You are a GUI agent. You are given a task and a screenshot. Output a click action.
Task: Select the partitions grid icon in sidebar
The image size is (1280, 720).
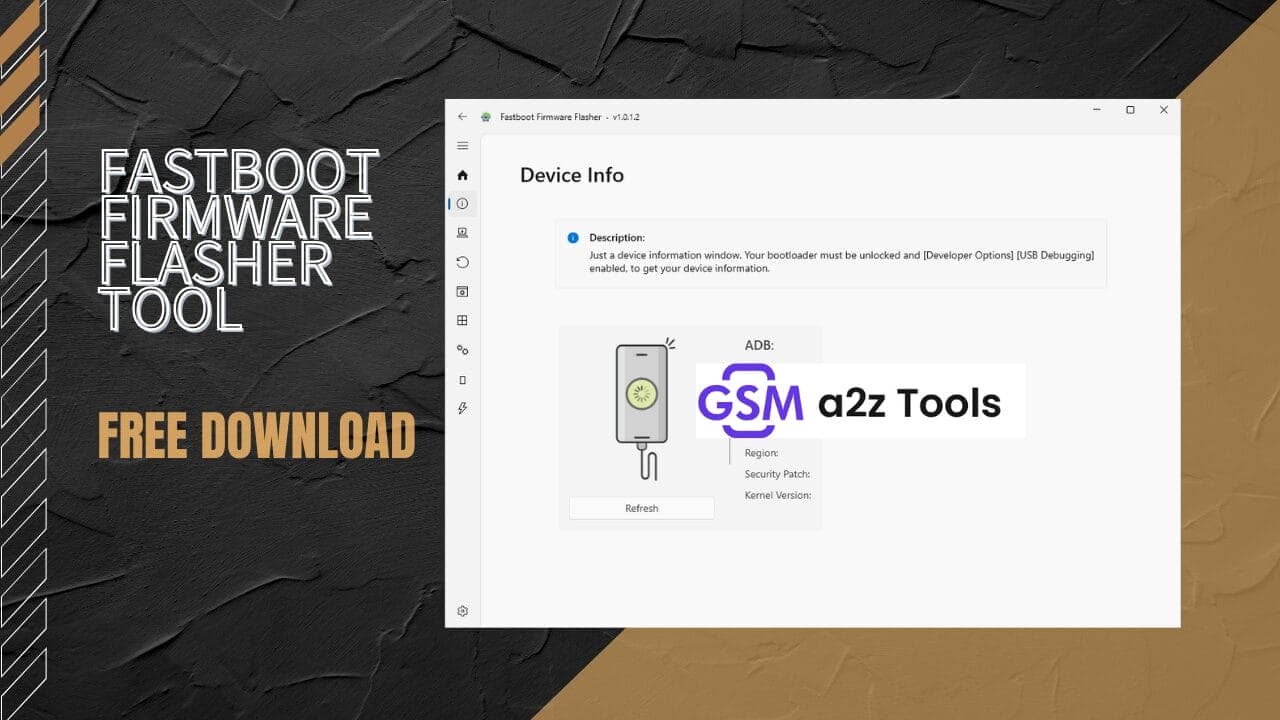point(462,320)
